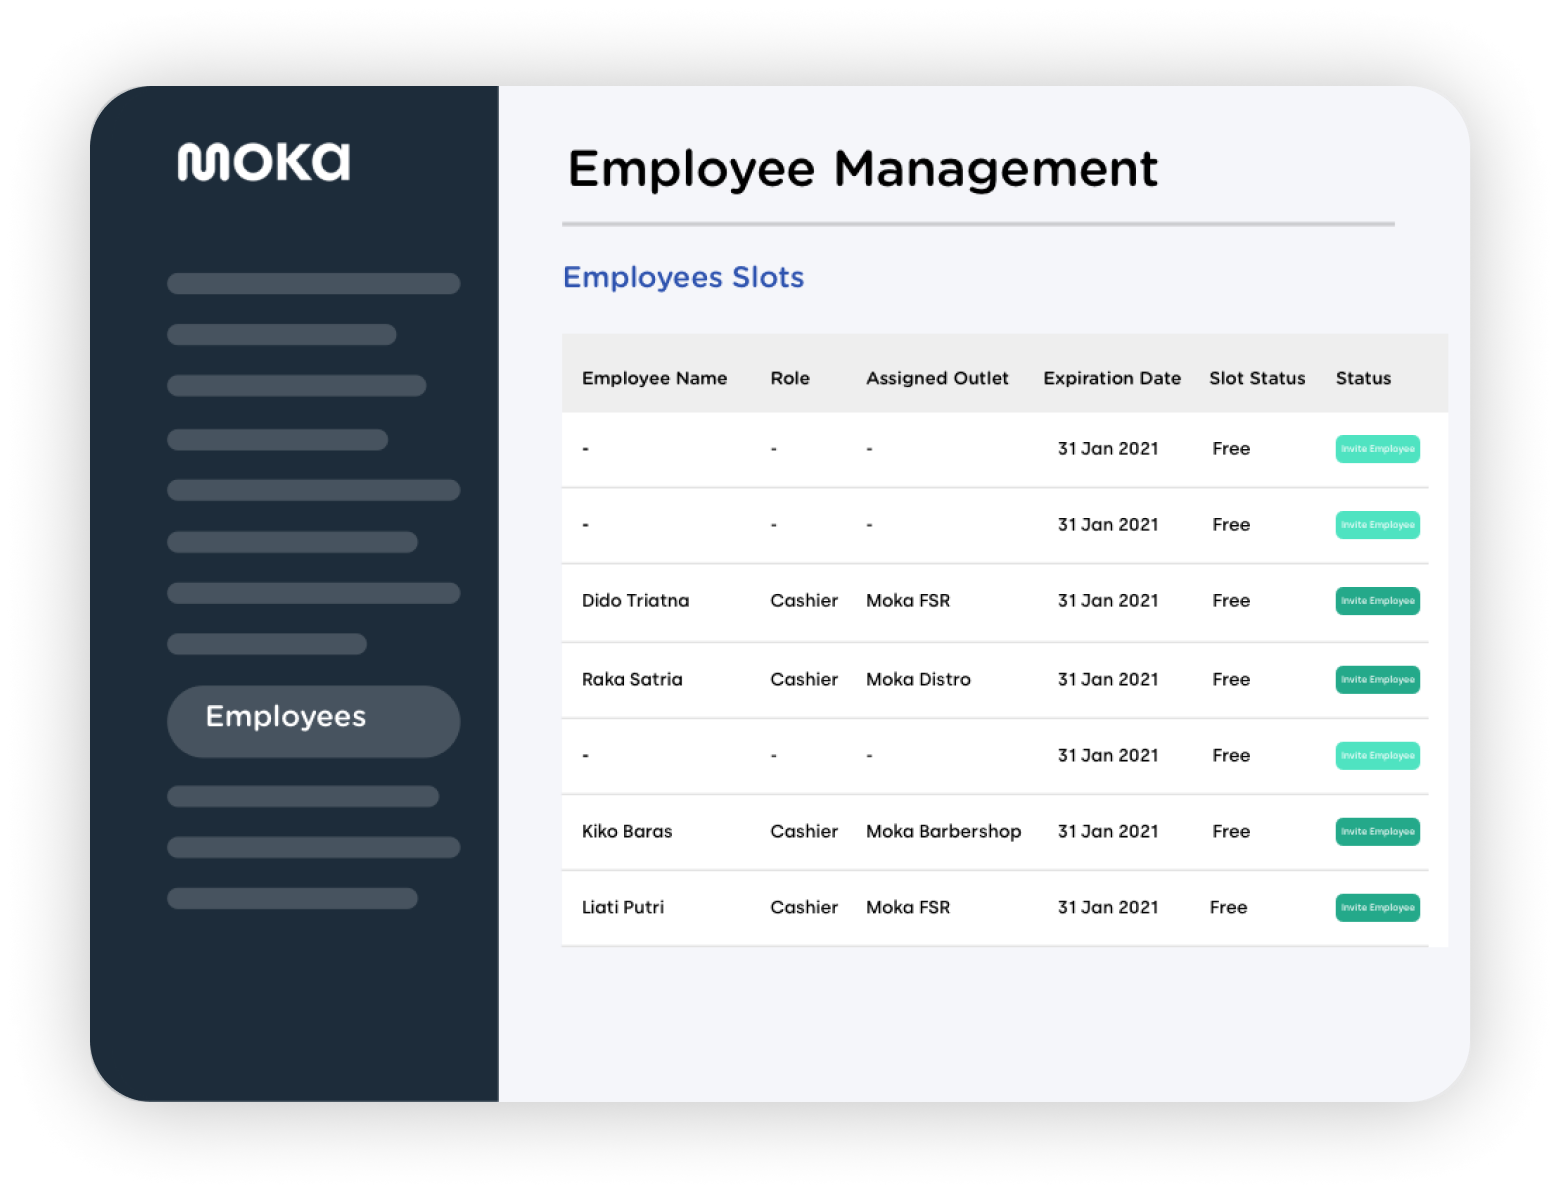Click the Moka logo in the sidebar

(x=263, y=162)
